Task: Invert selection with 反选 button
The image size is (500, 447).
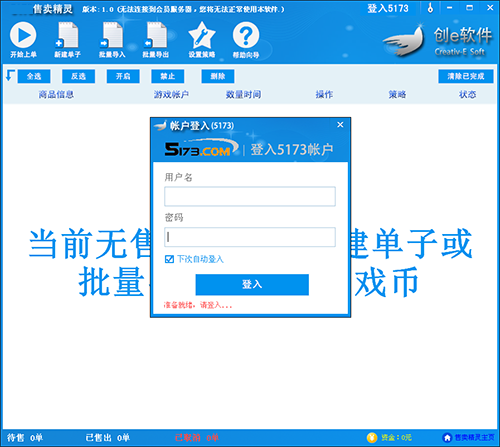Action: click(79, 76)
